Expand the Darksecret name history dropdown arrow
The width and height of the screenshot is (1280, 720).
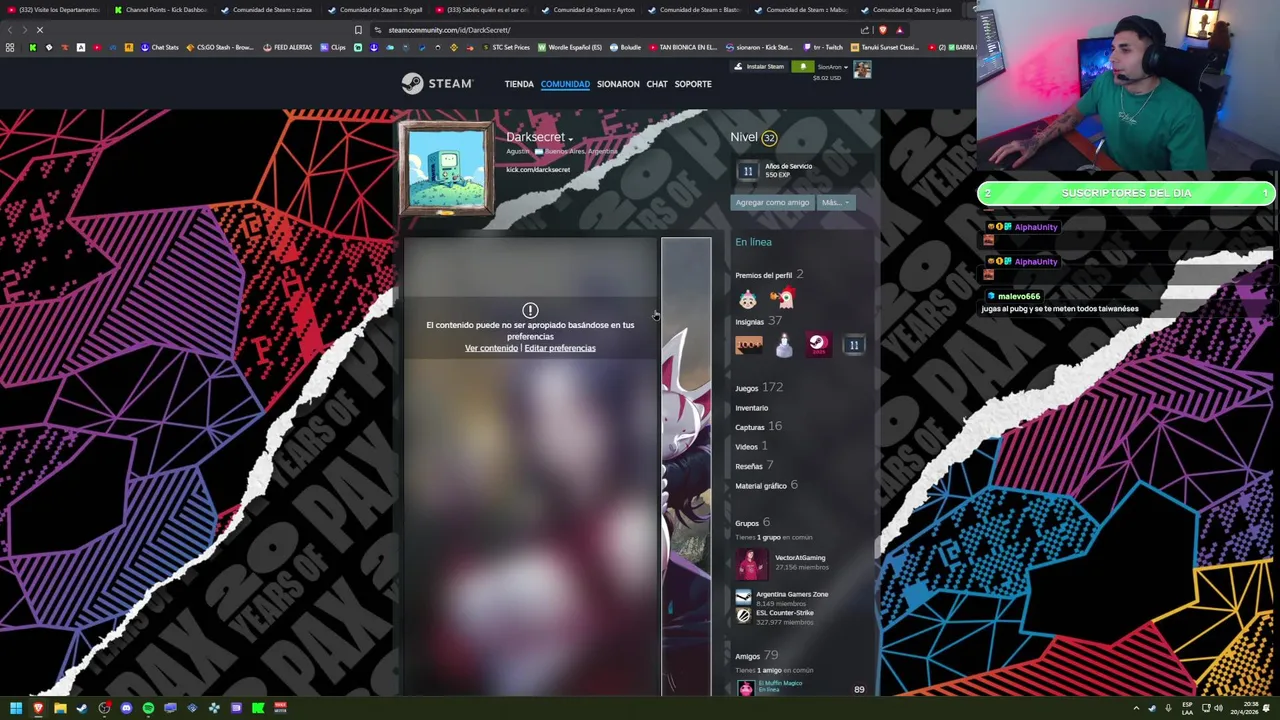click(570, 139)
